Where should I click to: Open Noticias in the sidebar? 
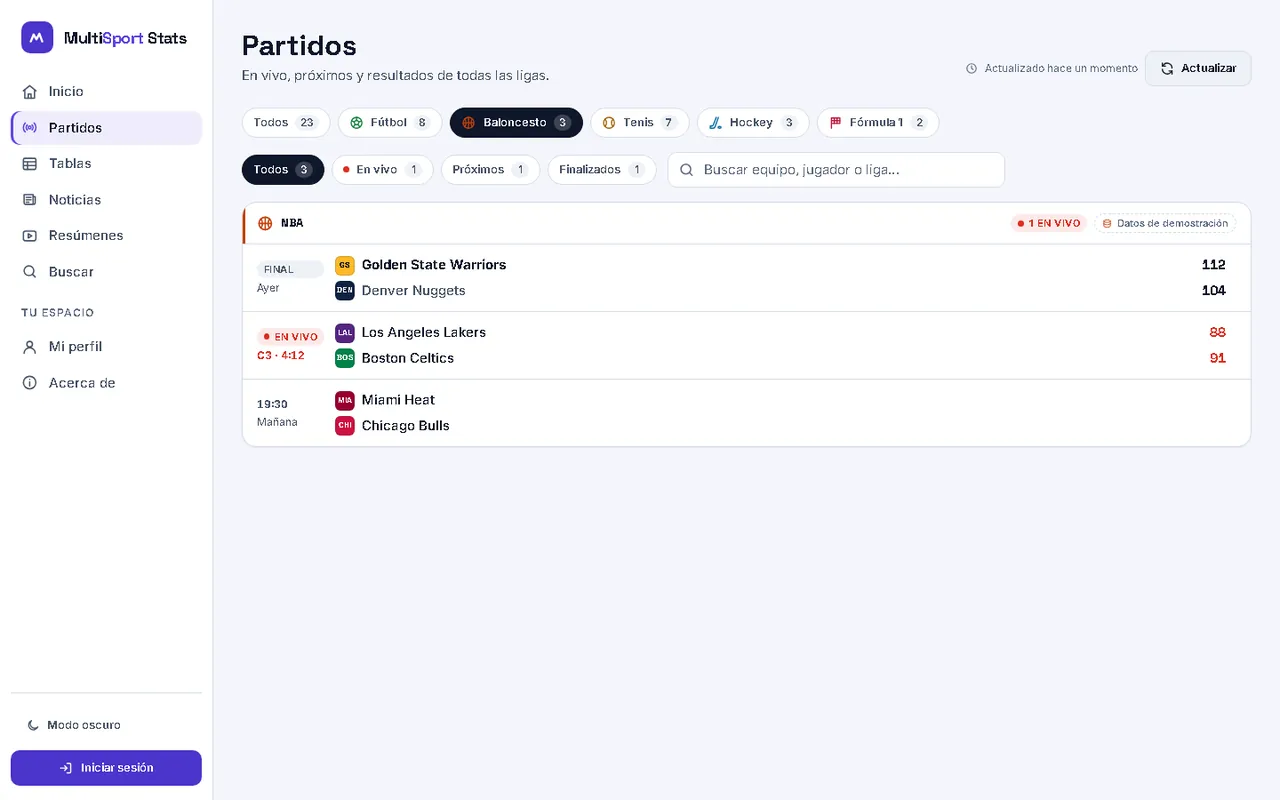[x=106, y=199]
